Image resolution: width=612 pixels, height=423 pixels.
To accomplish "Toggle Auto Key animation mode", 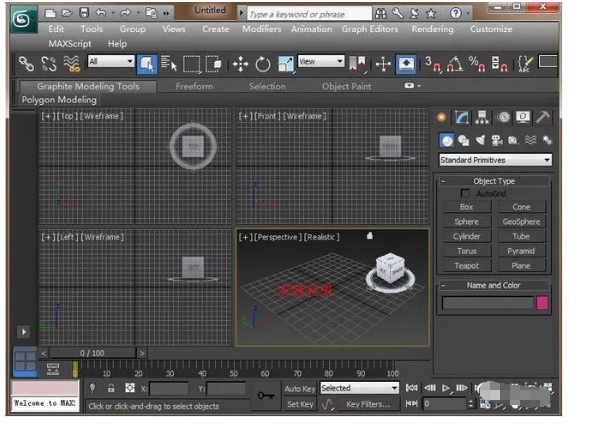I will coord(300,389).
